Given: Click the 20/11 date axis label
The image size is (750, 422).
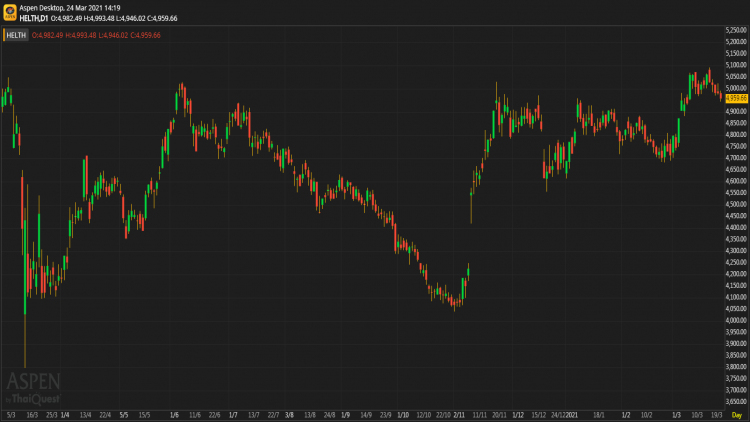Looking at the screenshot, I should (499, 415).
